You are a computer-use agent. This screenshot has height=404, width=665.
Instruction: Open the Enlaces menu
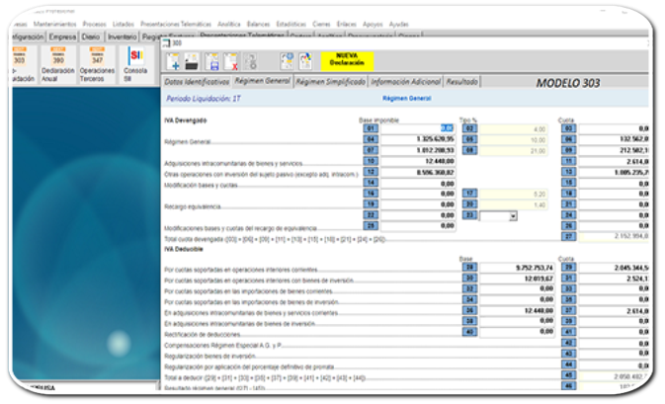coord(346,24)
